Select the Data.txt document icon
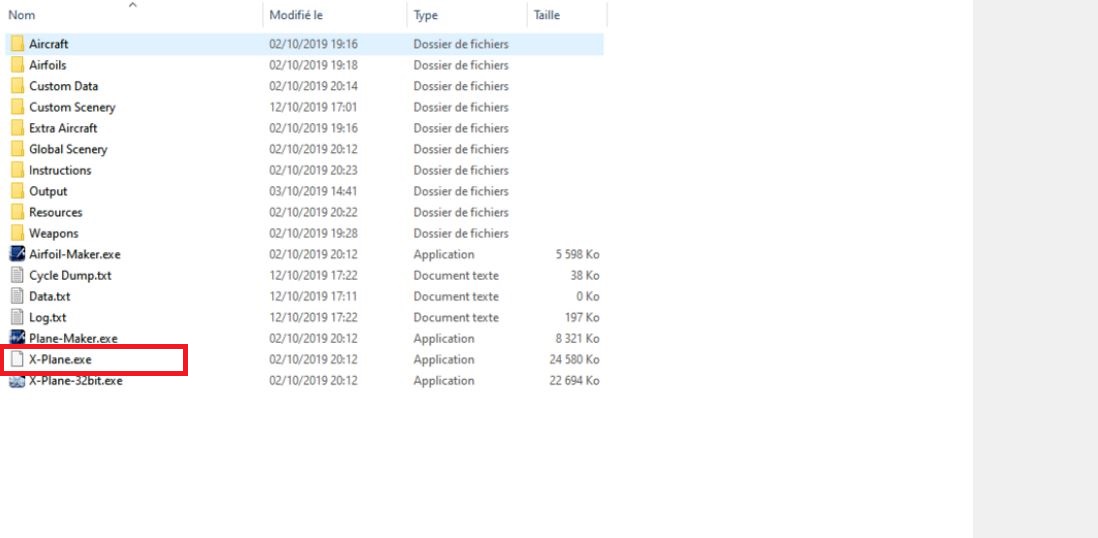Viewport: 1098px width, 538px height. point(18,296)
